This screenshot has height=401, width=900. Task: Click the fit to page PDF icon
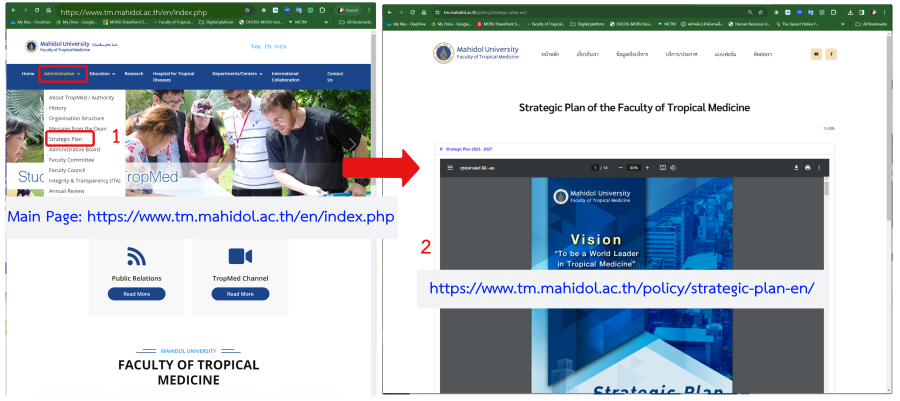point(662,168)
